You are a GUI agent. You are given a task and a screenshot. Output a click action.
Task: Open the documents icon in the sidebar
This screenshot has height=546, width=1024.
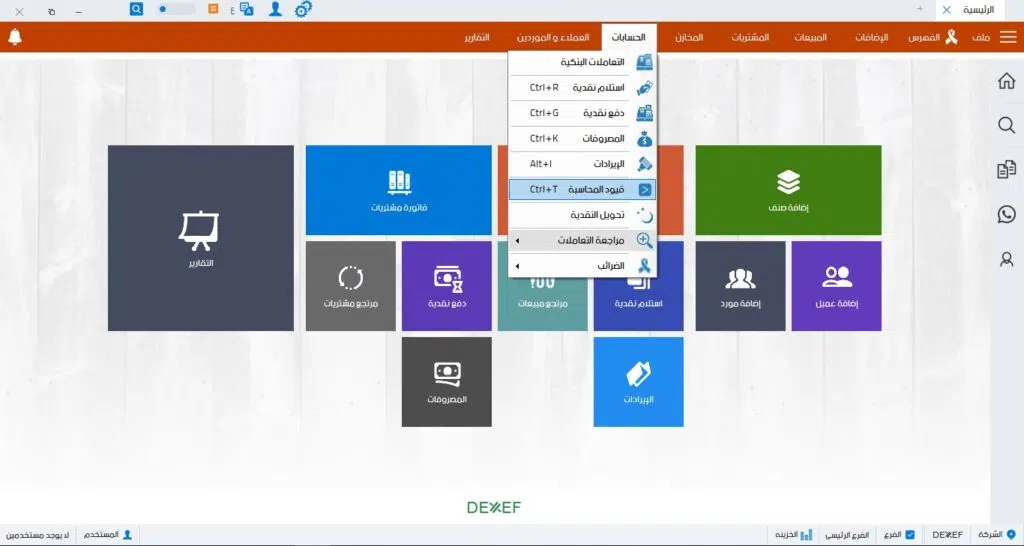click(1006, 170)
